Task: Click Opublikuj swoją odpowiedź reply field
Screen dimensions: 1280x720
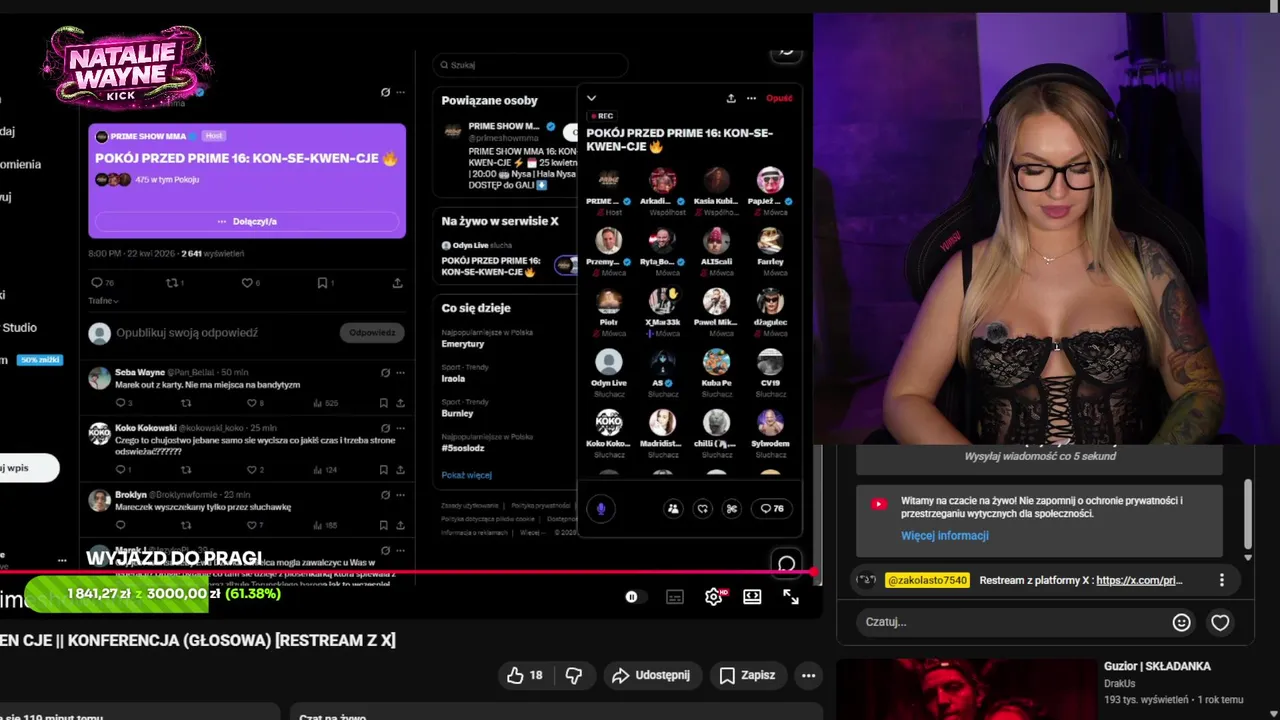Action: [x=187, y=333]
